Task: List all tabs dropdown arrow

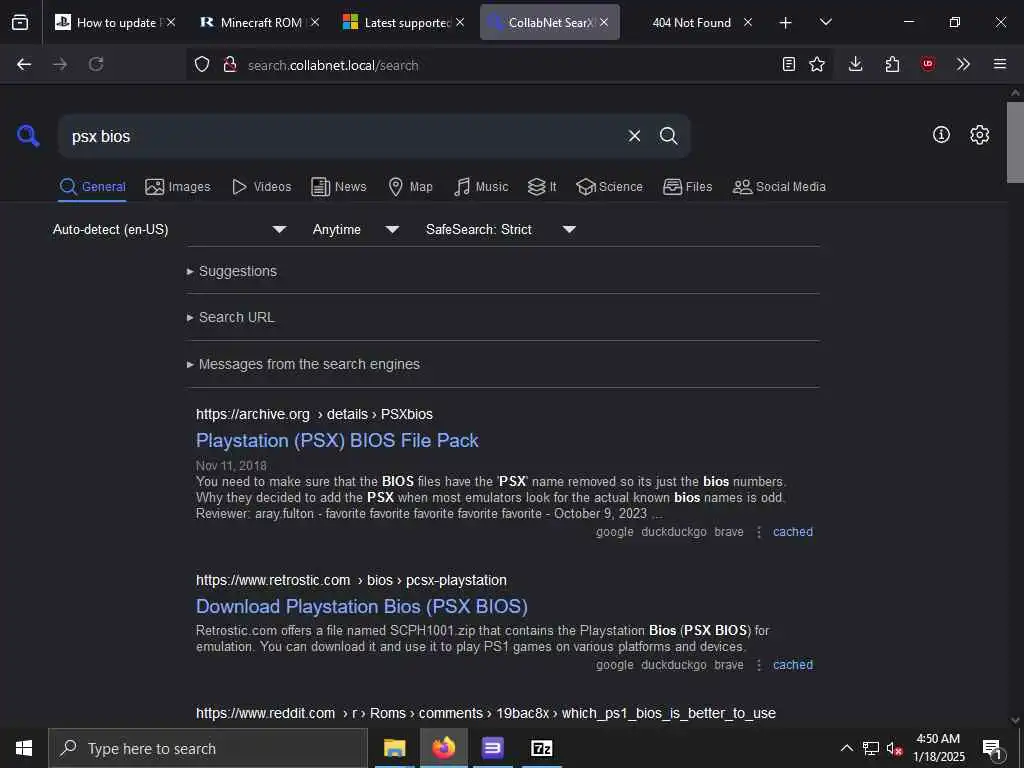Action: [x=826, y=22]
